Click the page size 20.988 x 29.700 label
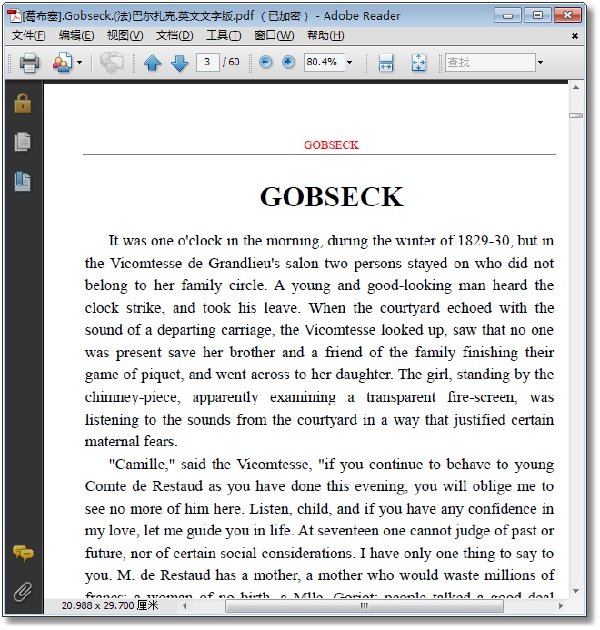 pos(110,605)
